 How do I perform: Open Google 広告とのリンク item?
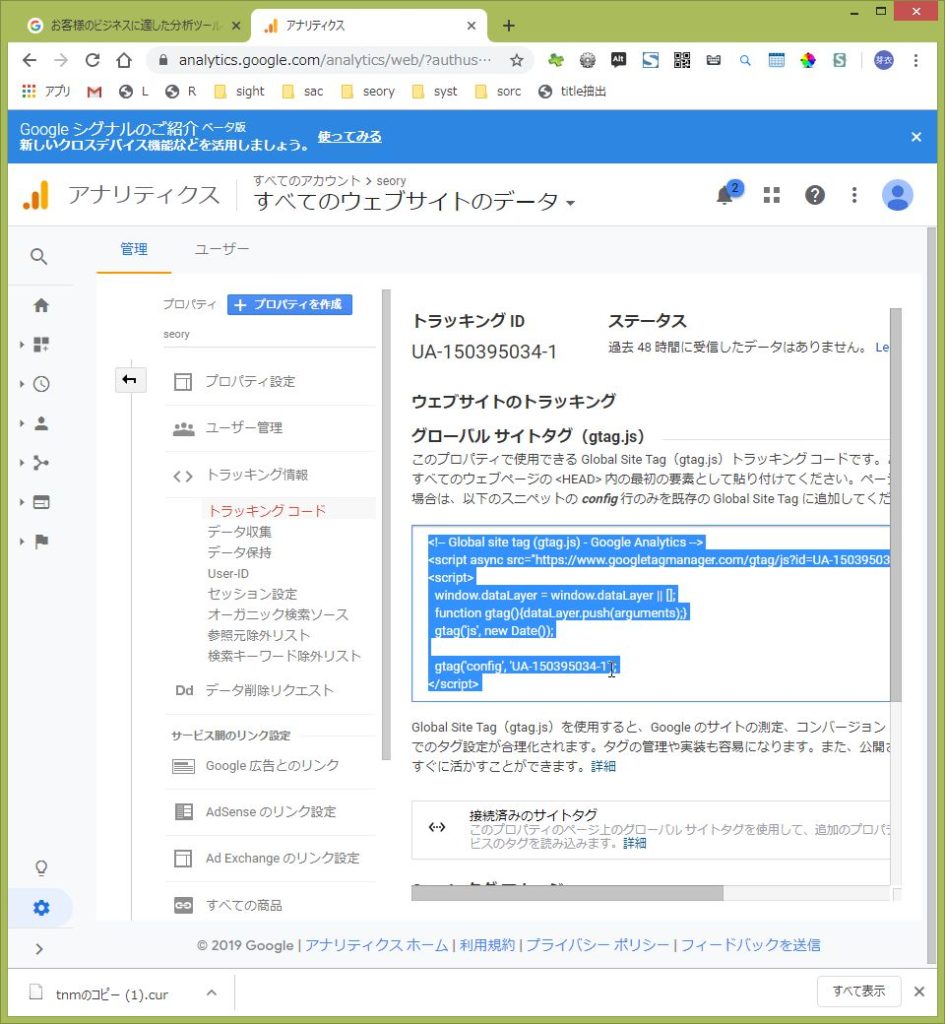click(272, 765)
